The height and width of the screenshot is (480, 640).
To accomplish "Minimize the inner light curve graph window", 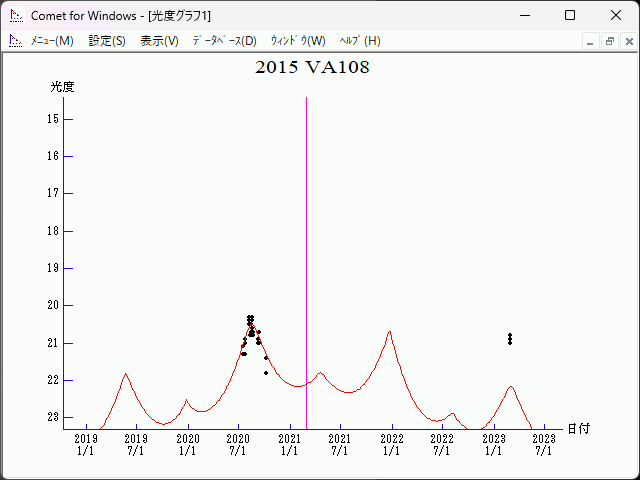I will [x=590, y=41].
